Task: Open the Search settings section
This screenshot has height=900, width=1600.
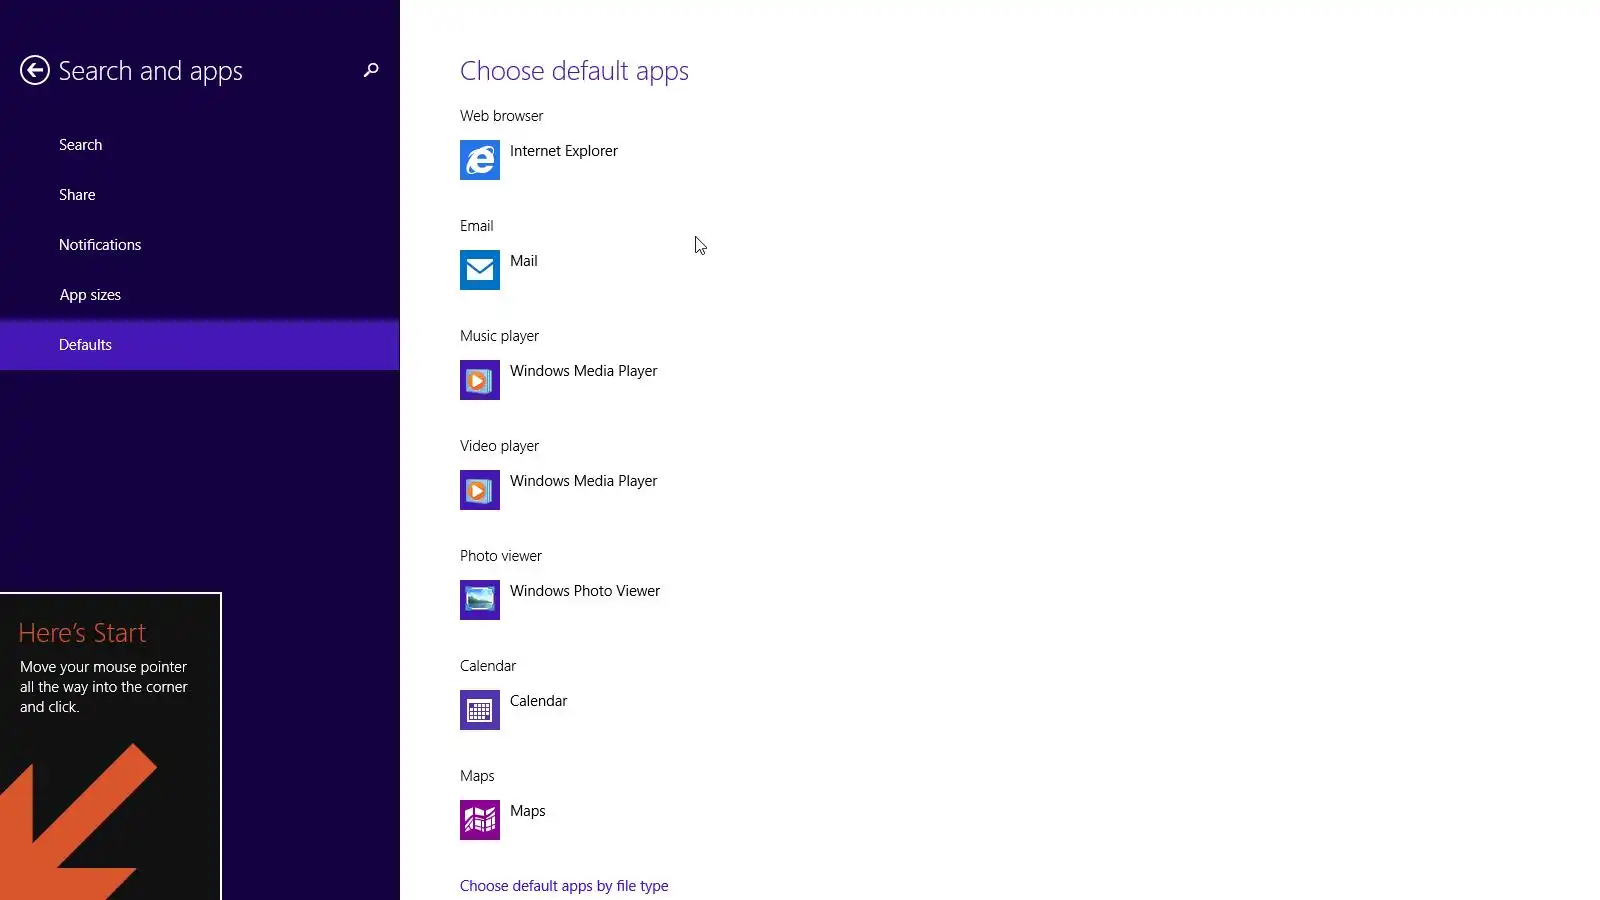Action: pyautogui.click(x=200, y=145)
